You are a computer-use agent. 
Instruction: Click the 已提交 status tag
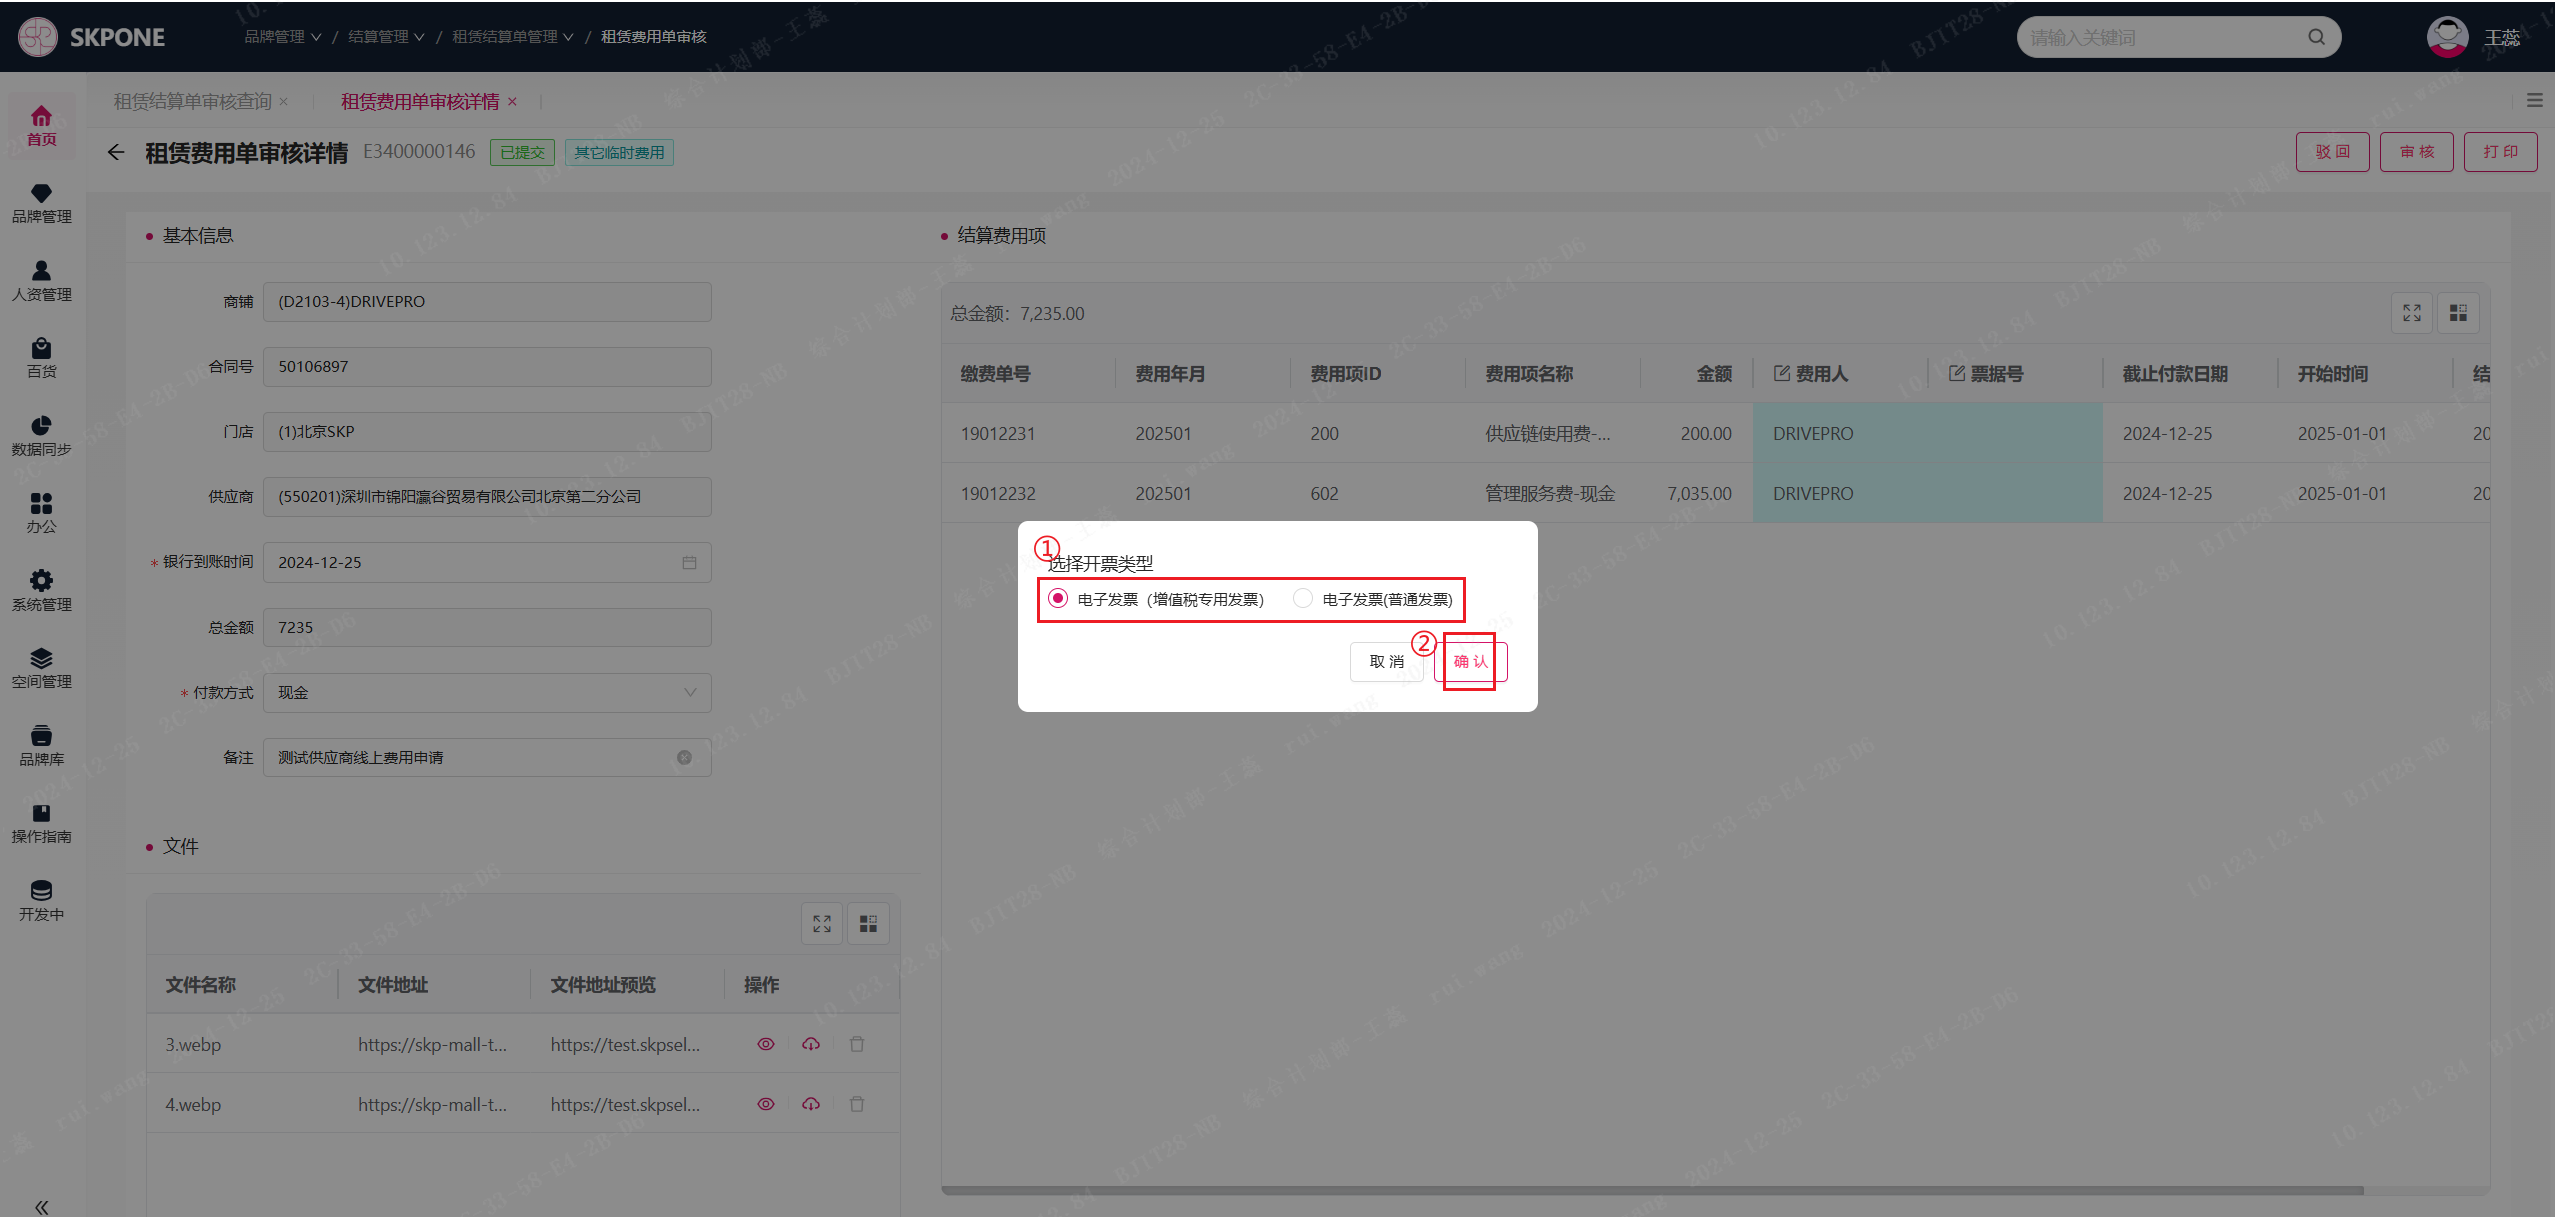522,152
